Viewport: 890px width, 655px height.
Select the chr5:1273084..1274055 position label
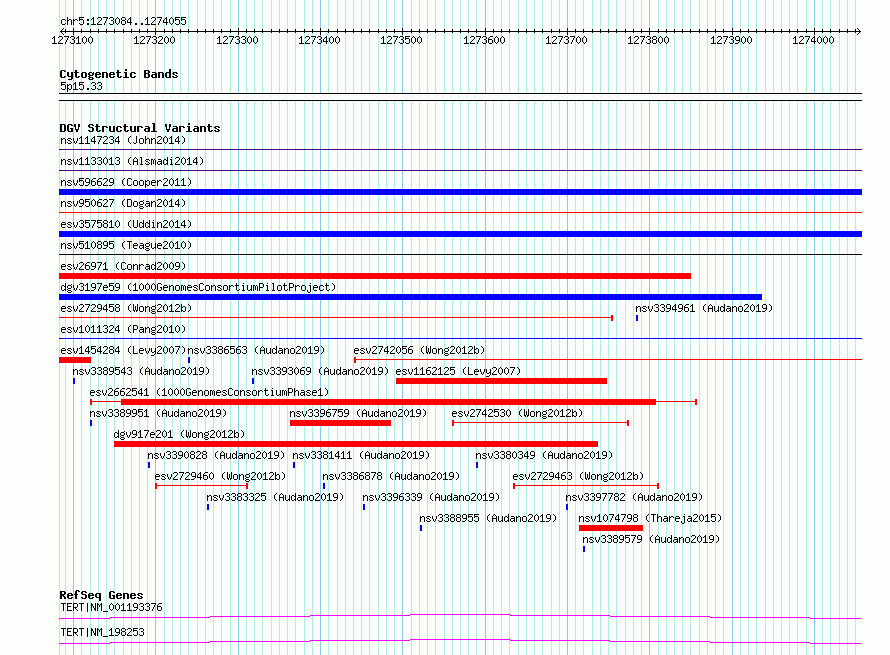tap(123, 21)
